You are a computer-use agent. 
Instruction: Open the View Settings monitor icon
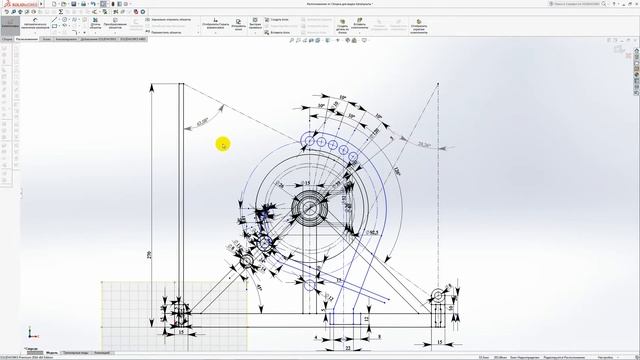[x=364, y=40]
